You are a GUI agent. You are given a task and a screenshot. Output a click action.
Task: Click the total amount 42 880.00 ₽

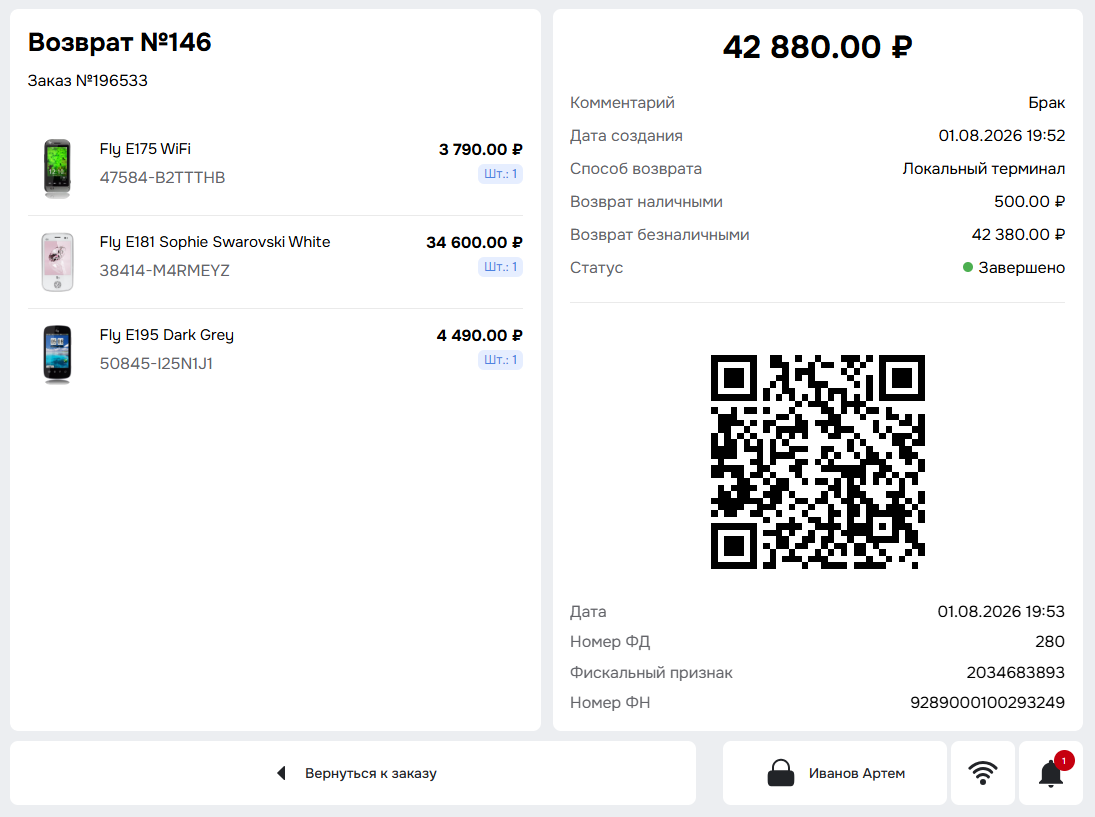pyautogui.click(x=818, y=47)
